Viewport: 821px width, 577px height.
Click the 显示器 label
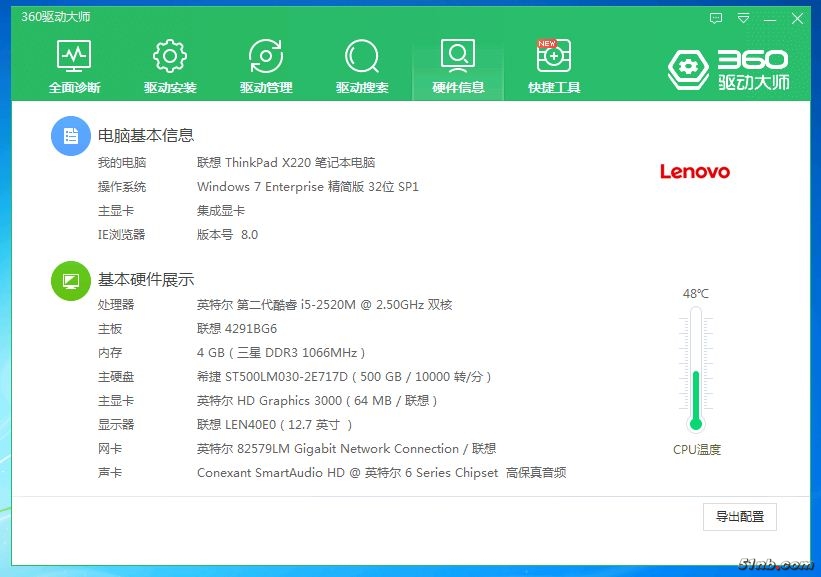116,425
